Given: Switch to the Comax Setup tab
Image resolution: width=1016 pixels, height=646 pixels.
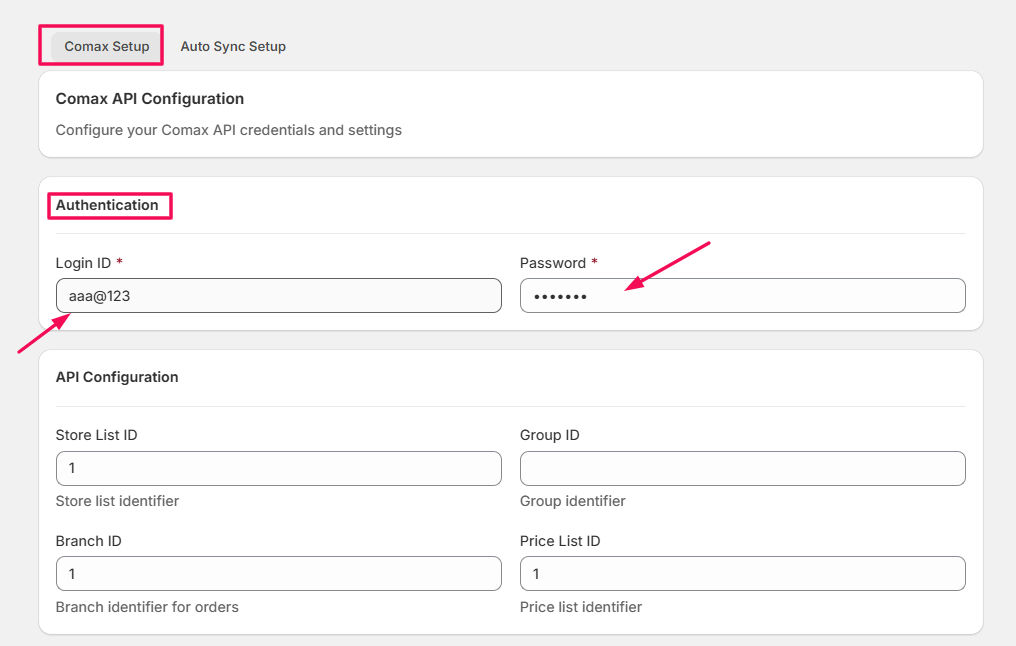Looking at the screenshot, I should point(106,46).
